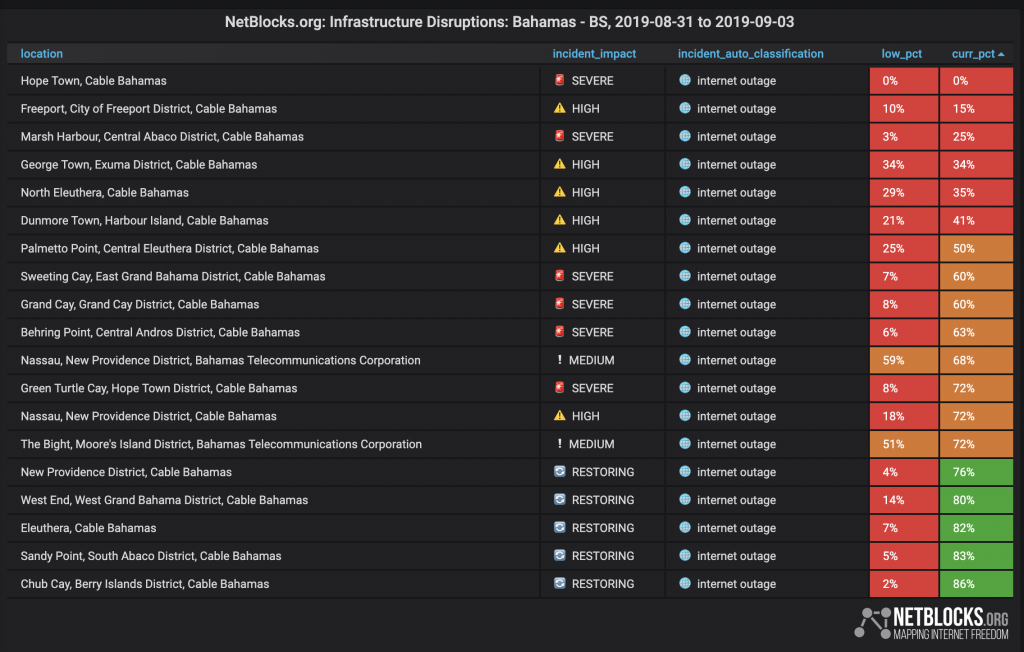Click warning icon for Nassau Cable Bahamas row
Screen dimensions: 1024x652
(560, 416)
